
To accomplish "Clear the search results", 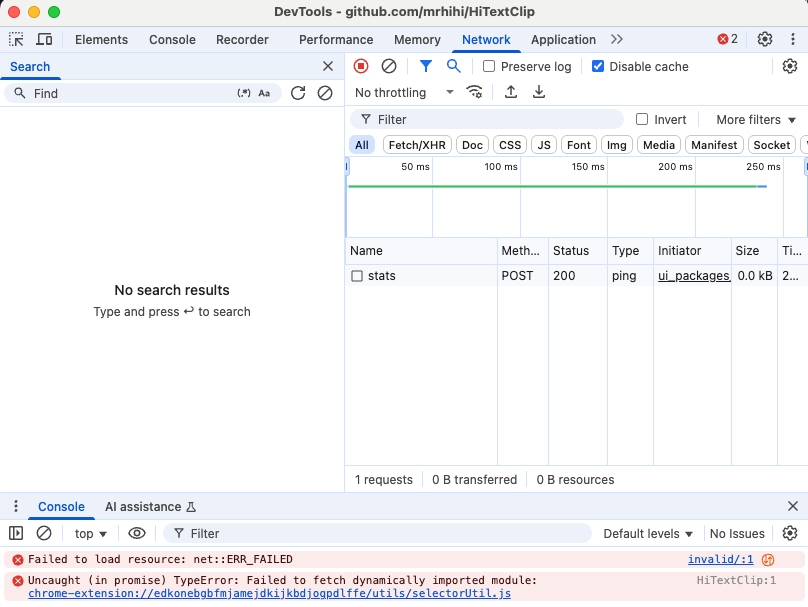I will (325, 93).
